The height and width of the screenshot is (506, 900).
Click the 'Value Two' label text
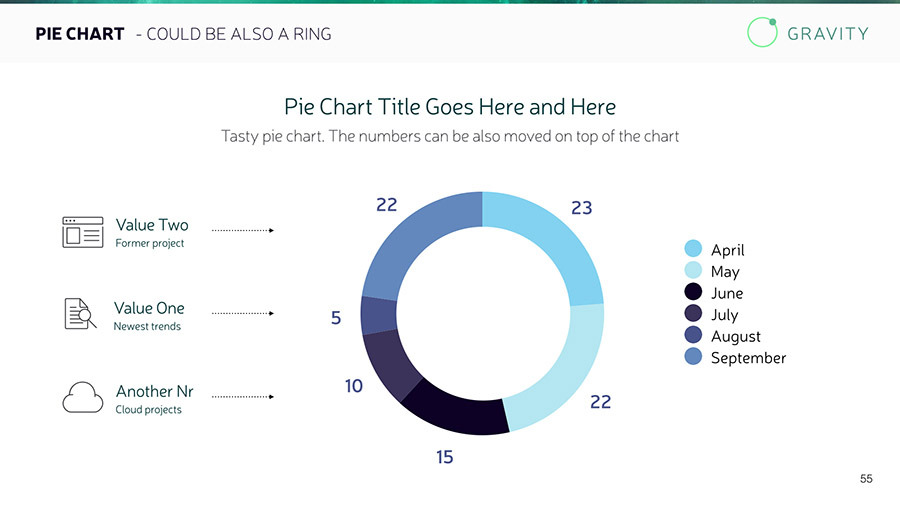coord(152,225)
